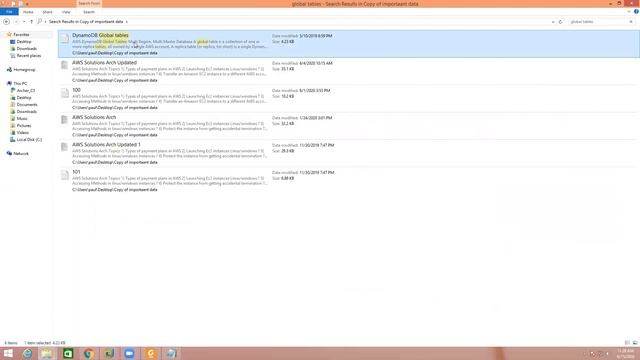Viewport: 640px width, 360px height.
Task: Select the AWS Solutions Arch Updated result
Action: point(349,71)
